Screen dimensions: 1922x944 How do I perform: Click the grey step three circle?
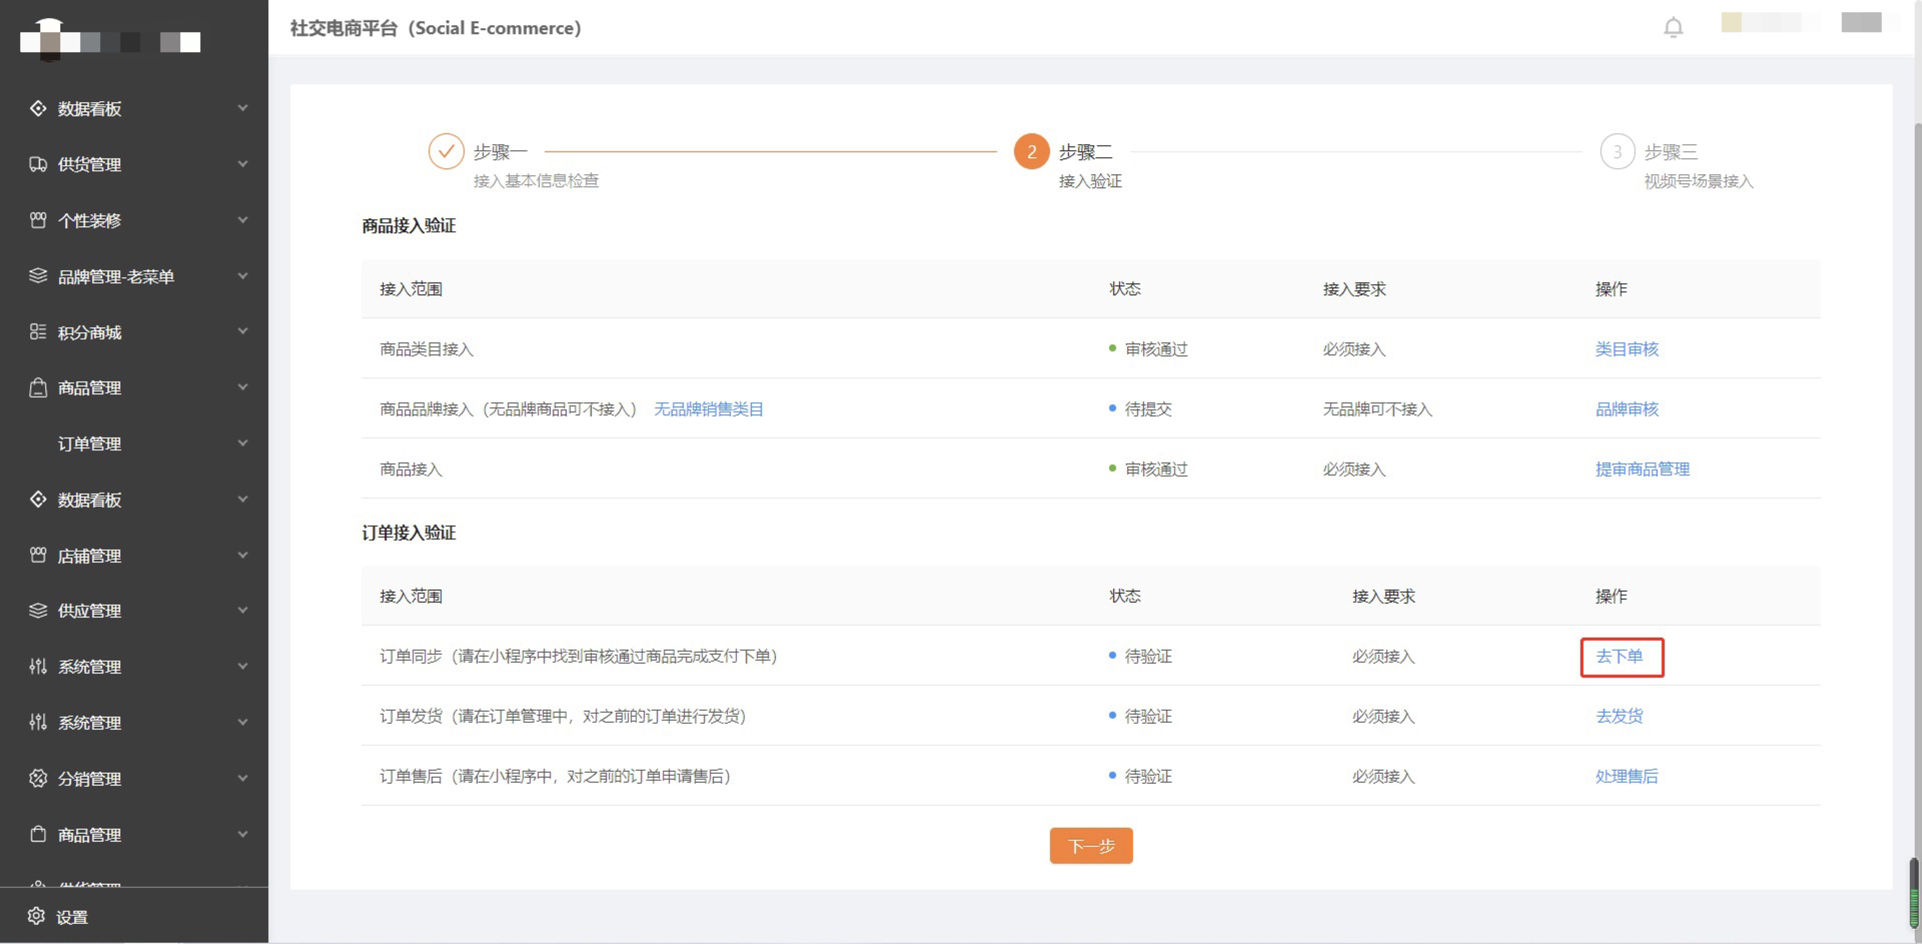pyautogui.click(x=1617, y=151)
